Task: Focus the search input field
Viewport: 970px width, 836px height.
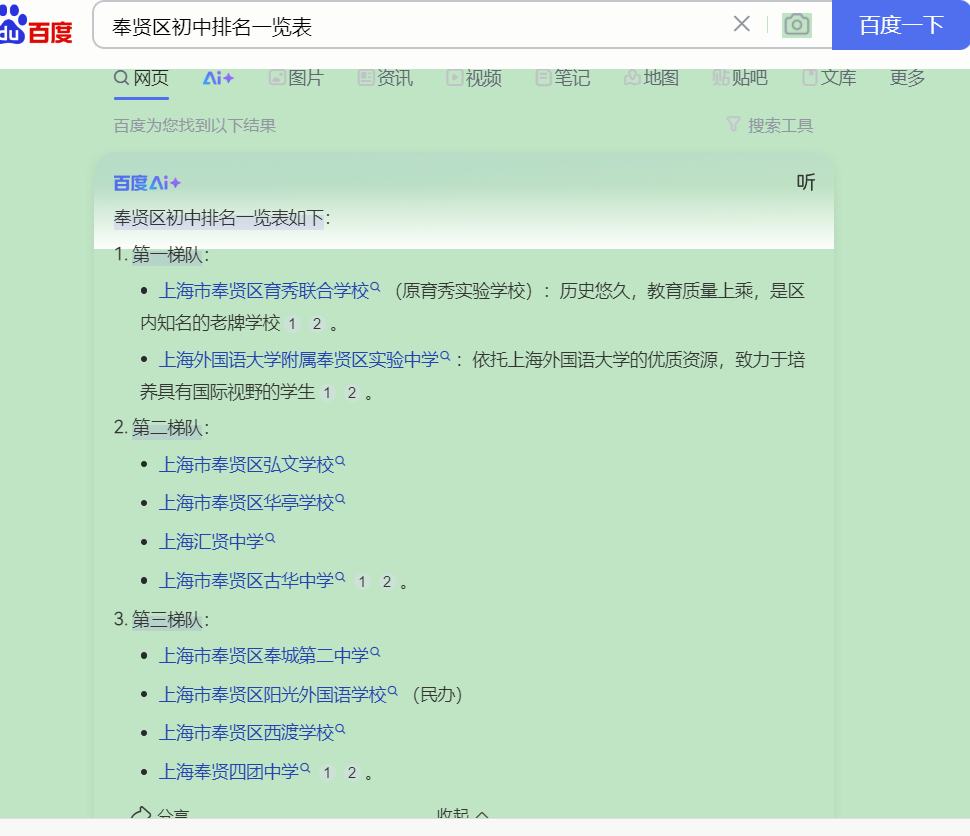Action: [x=414, y=27]
